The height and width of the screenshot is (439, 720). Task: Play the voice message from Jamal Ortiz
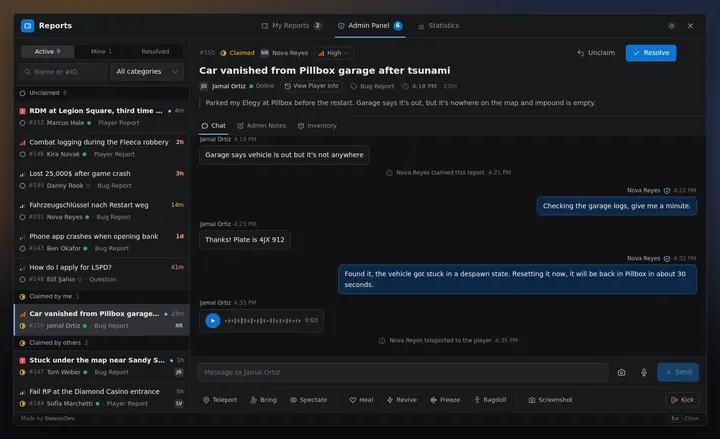coord(213,321)
